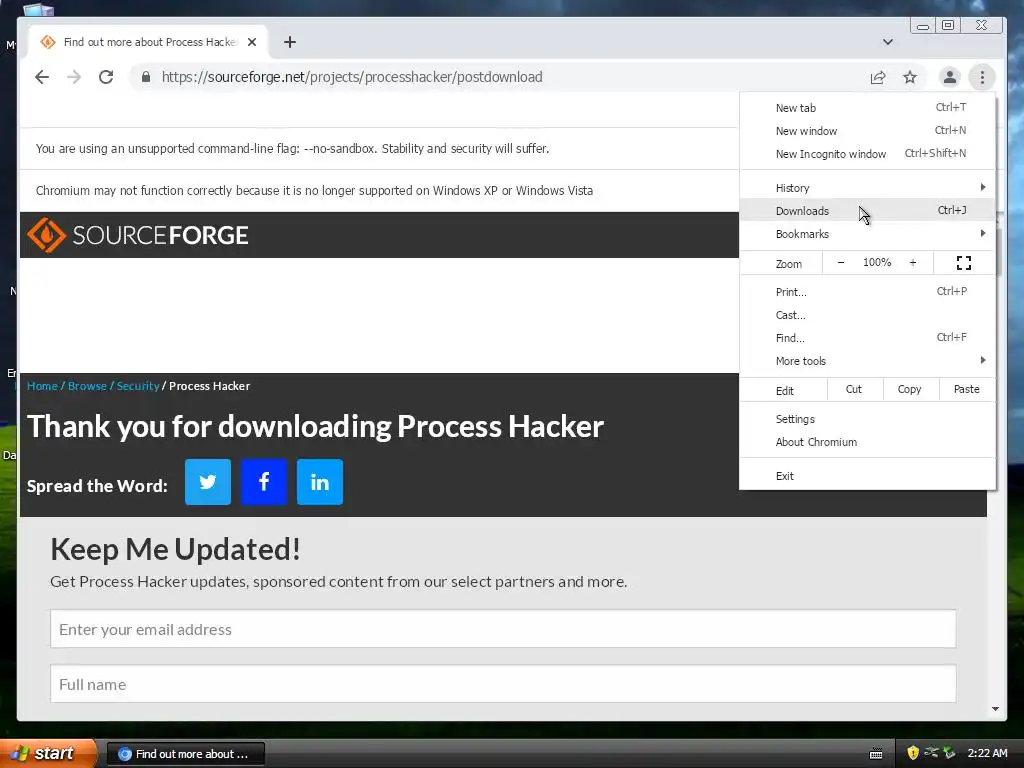
Task: Expand the History submenu
Action: (x=867, y=187)
